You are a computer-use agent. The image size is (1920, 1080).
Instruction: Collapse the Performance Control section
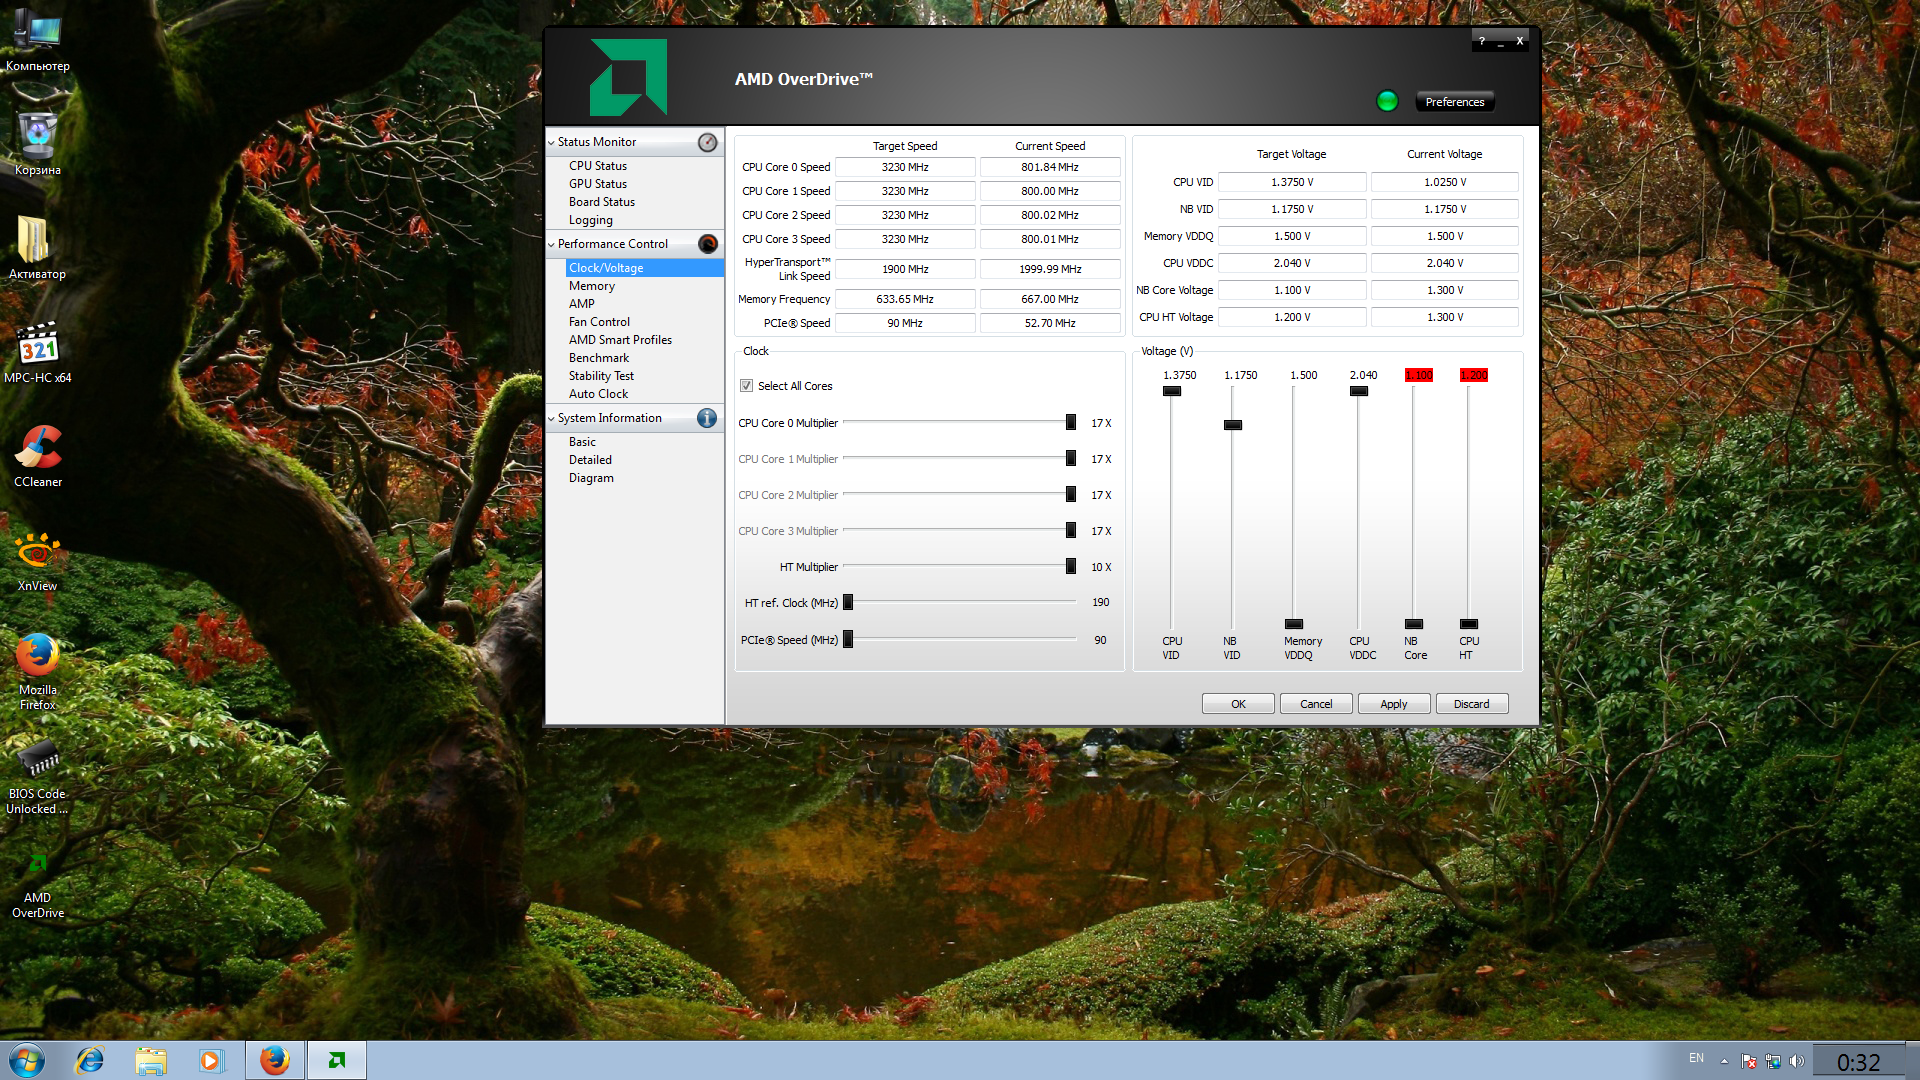551,244
